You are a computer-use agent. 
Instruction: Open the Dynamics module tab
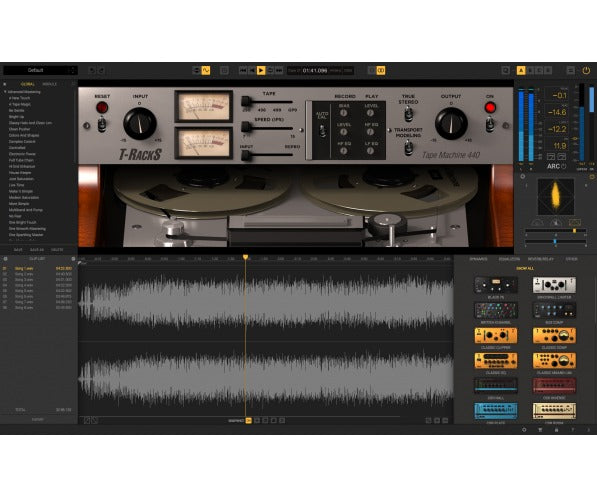tap(478, 259)
